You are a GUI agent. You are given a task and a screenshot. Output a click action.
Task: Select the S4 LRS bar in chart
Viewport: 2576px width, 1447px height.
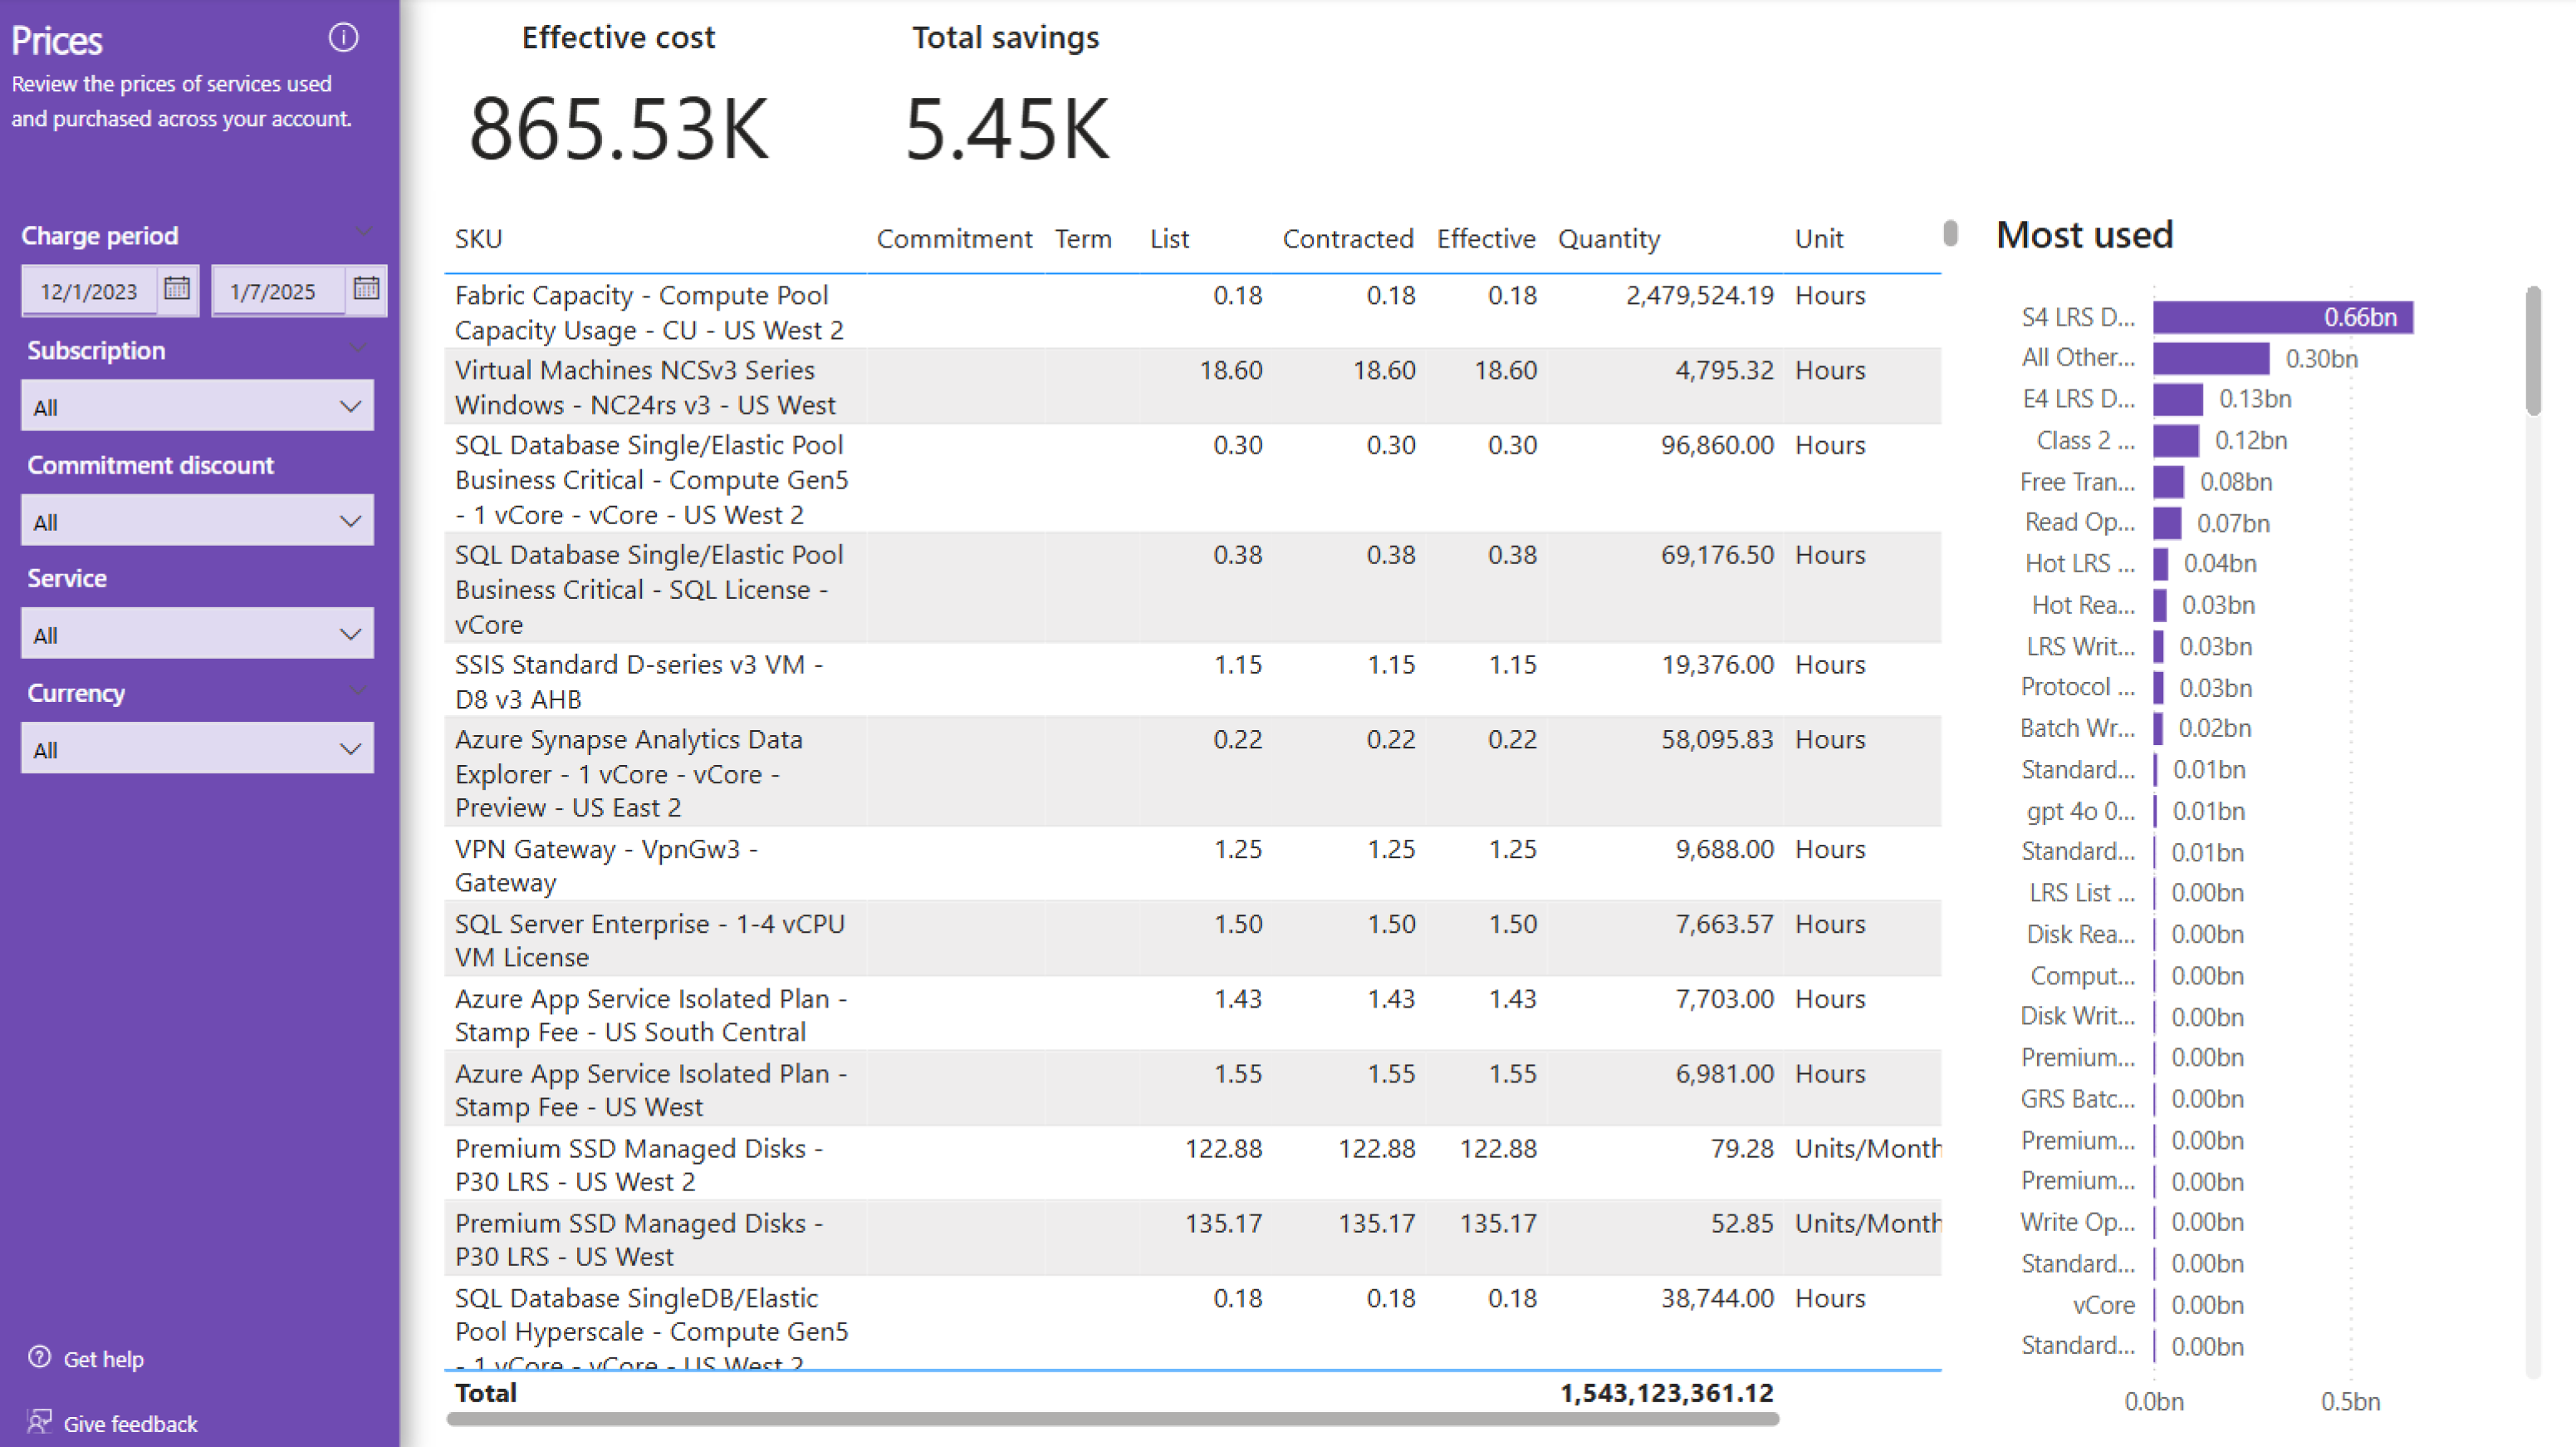pos(2282,317)
